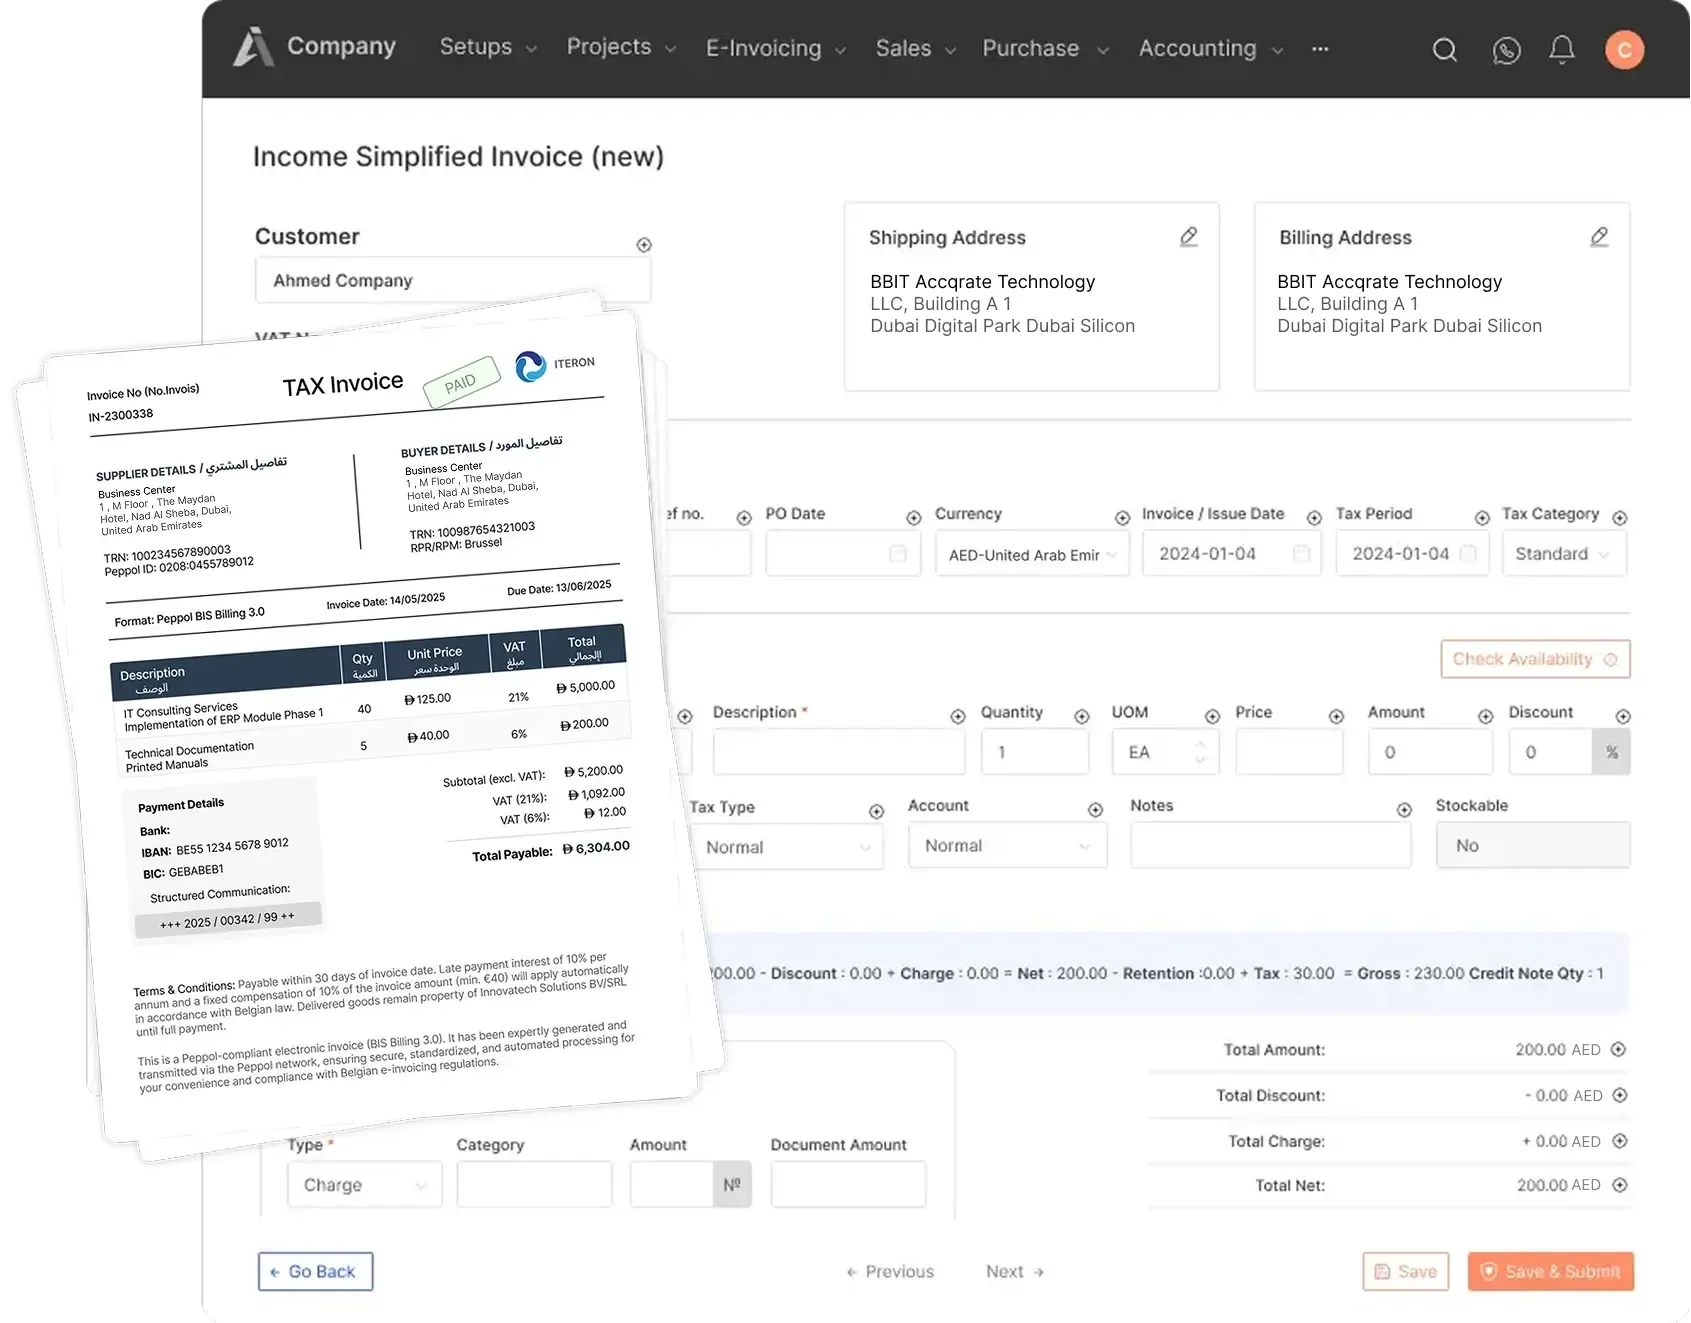Open the Tax Category Standard dropdown

point(1564,554)
